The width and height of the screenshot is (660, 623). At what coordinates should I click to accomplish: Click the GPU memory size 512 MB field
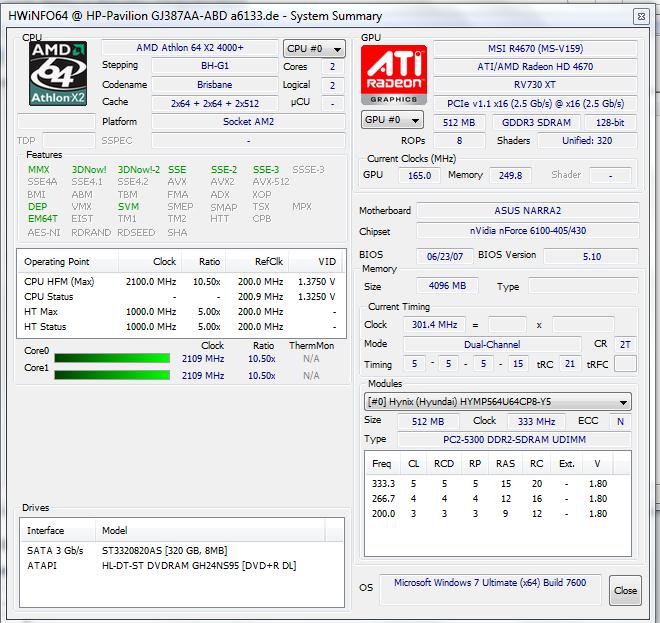(459, 122)
